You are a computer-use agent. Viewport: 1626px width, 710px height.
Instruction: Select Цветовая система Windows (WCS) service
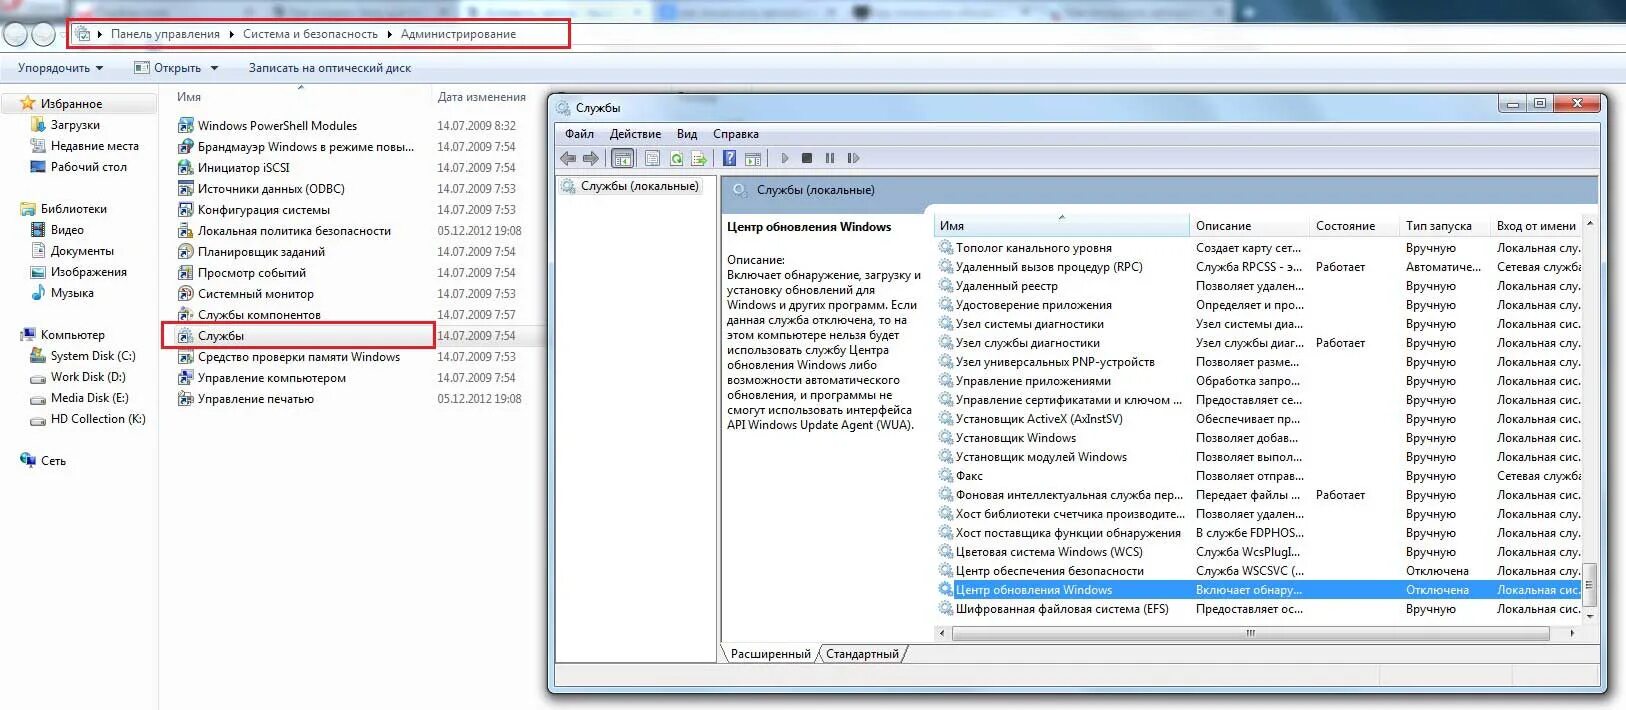(1259, 552)
